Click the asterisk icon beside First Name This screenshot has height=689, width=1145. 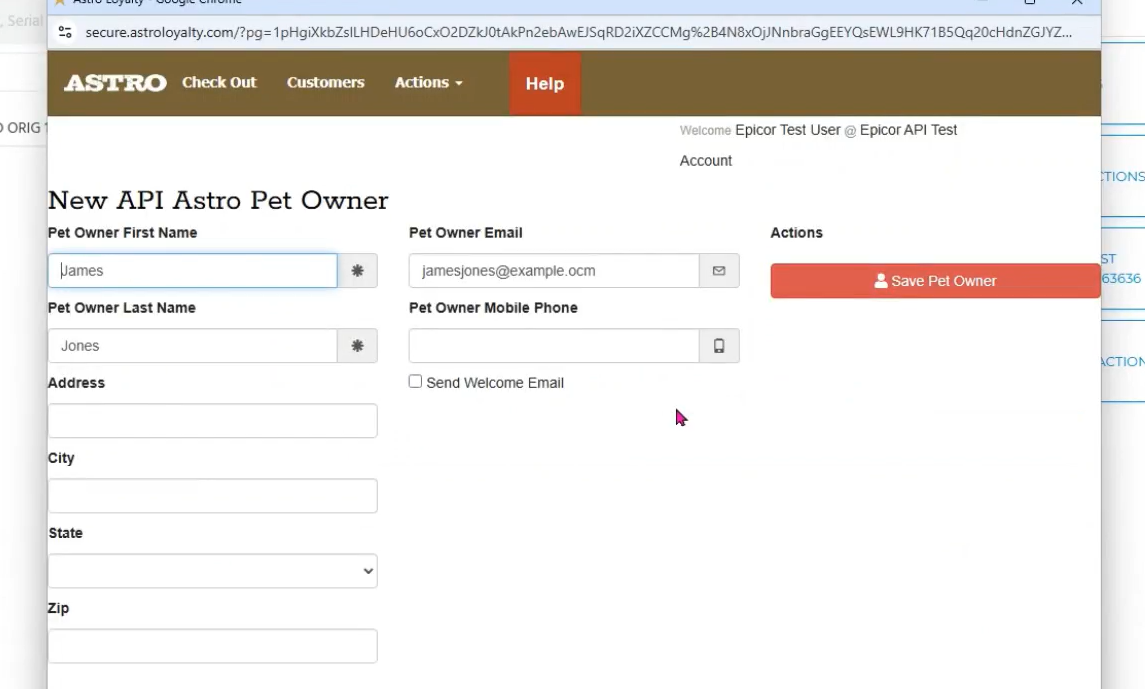(x=357, y=271)
